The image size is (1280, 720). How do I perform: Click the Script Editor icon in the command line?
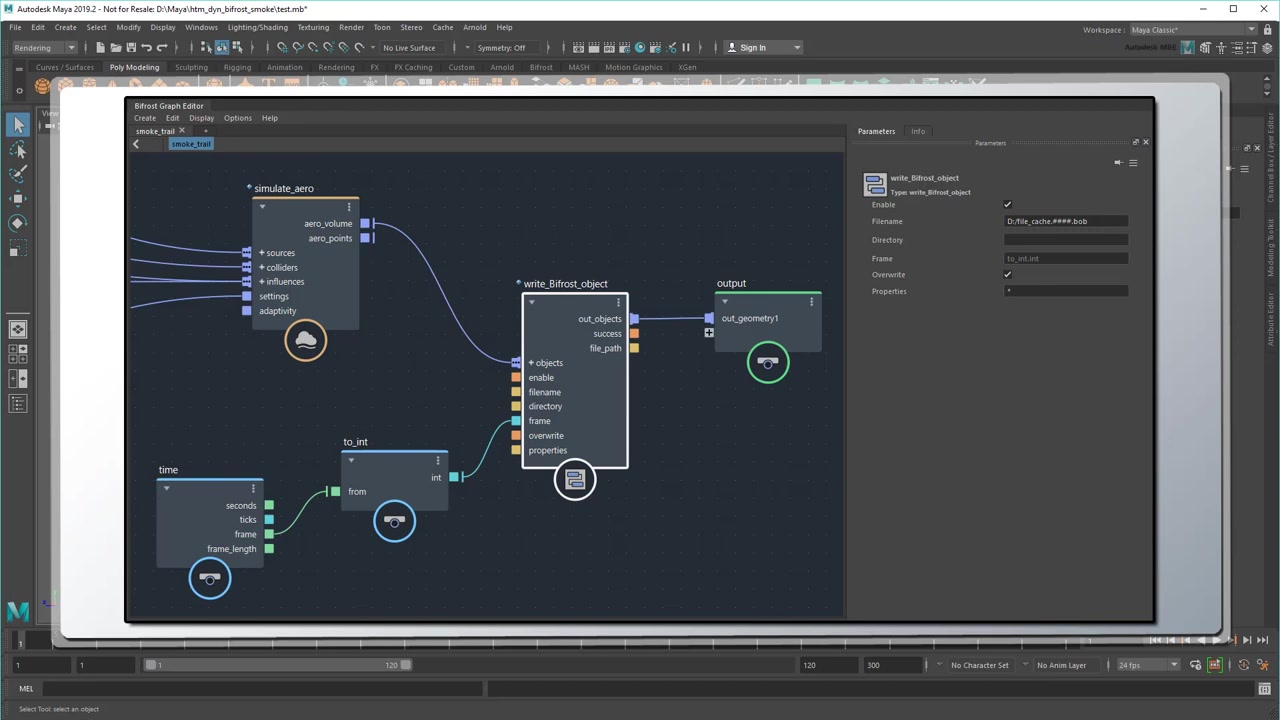click(x=1265, y=688)
